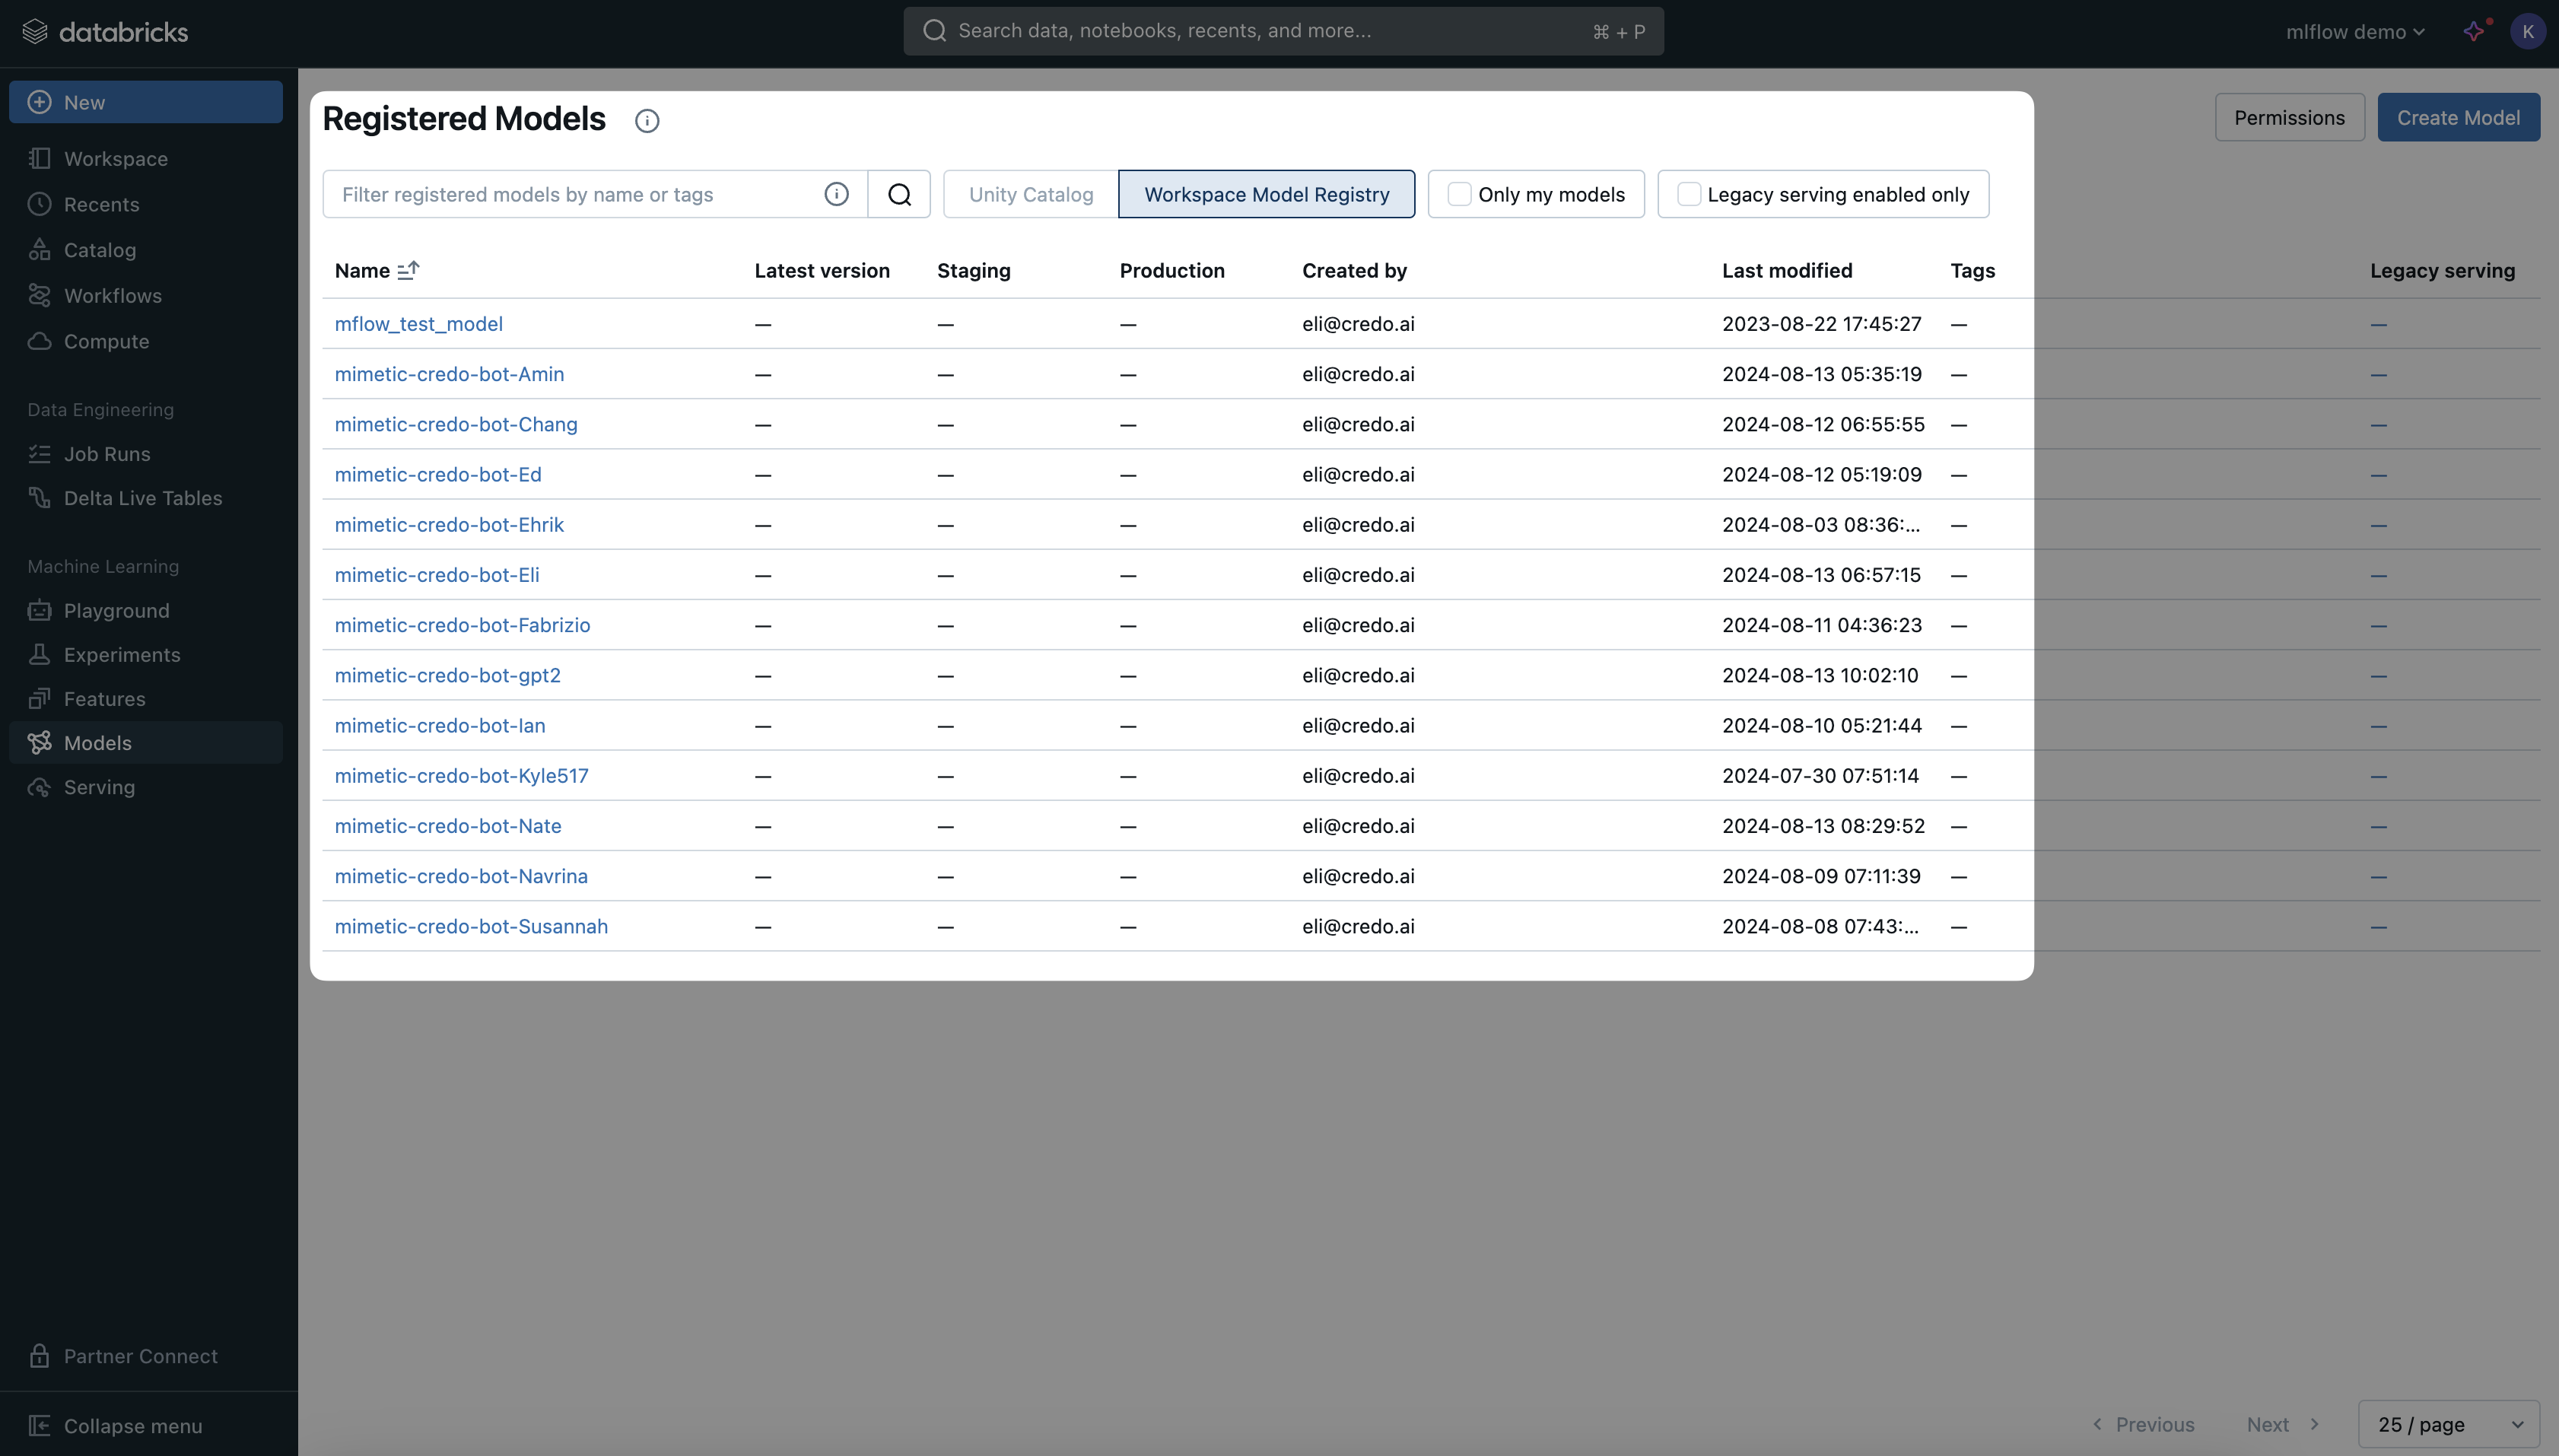Viewport: 2559px width, 1456px height.
Task: Open the mimetic-credo-bot-Chang model
Action: pyautogui.click(x=456, y=424)
